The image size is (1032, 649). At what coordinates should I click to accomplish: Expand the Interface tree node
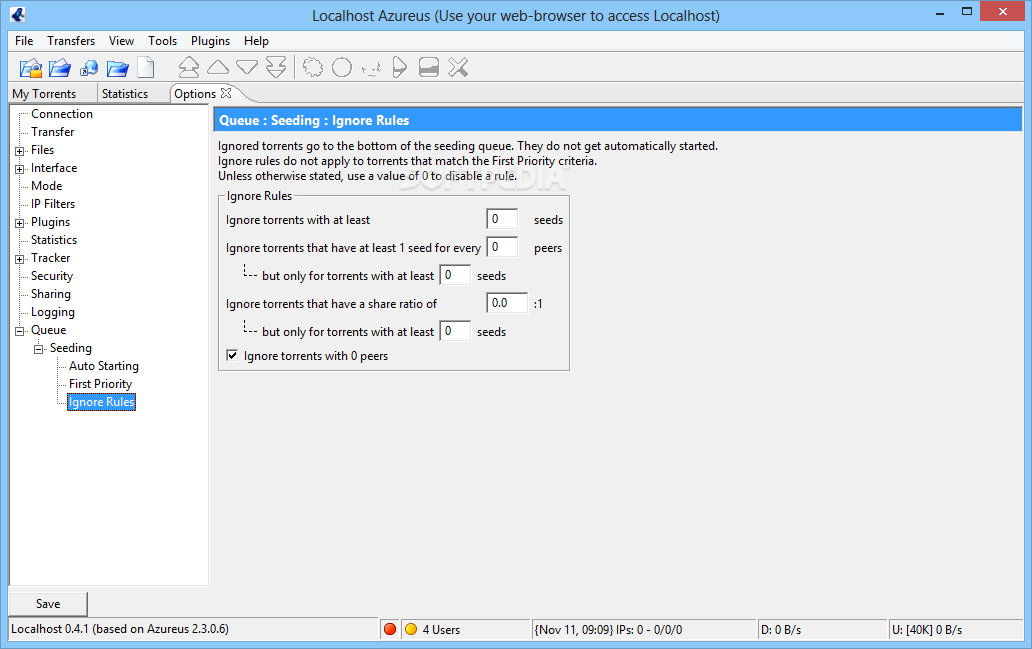coord(20,169)
